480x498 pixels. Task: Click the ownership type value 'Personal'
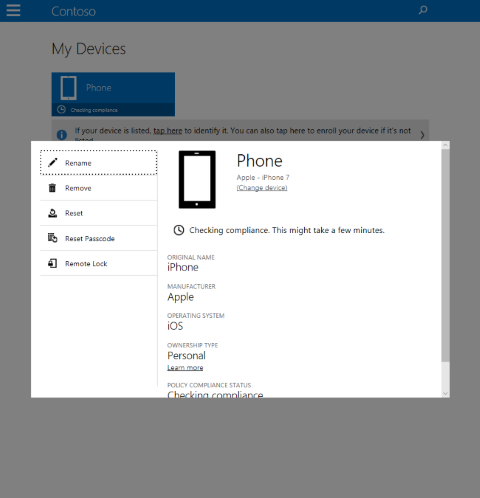point(186,356)
